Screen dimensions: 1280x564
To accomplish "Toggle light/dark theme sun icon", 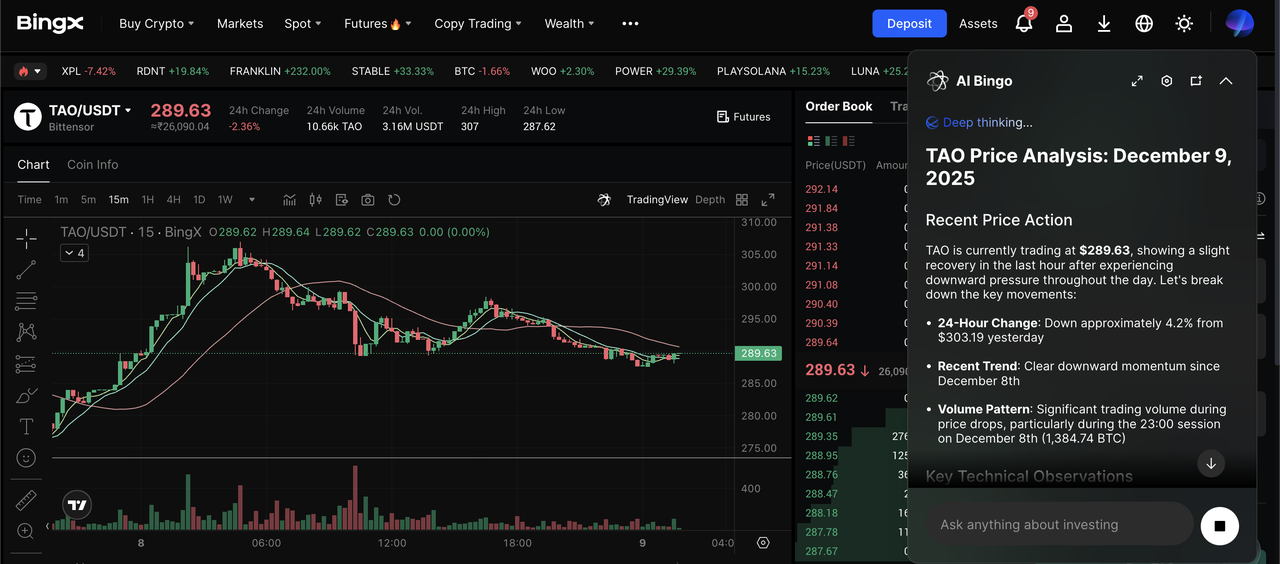I will click(1184, 24).
